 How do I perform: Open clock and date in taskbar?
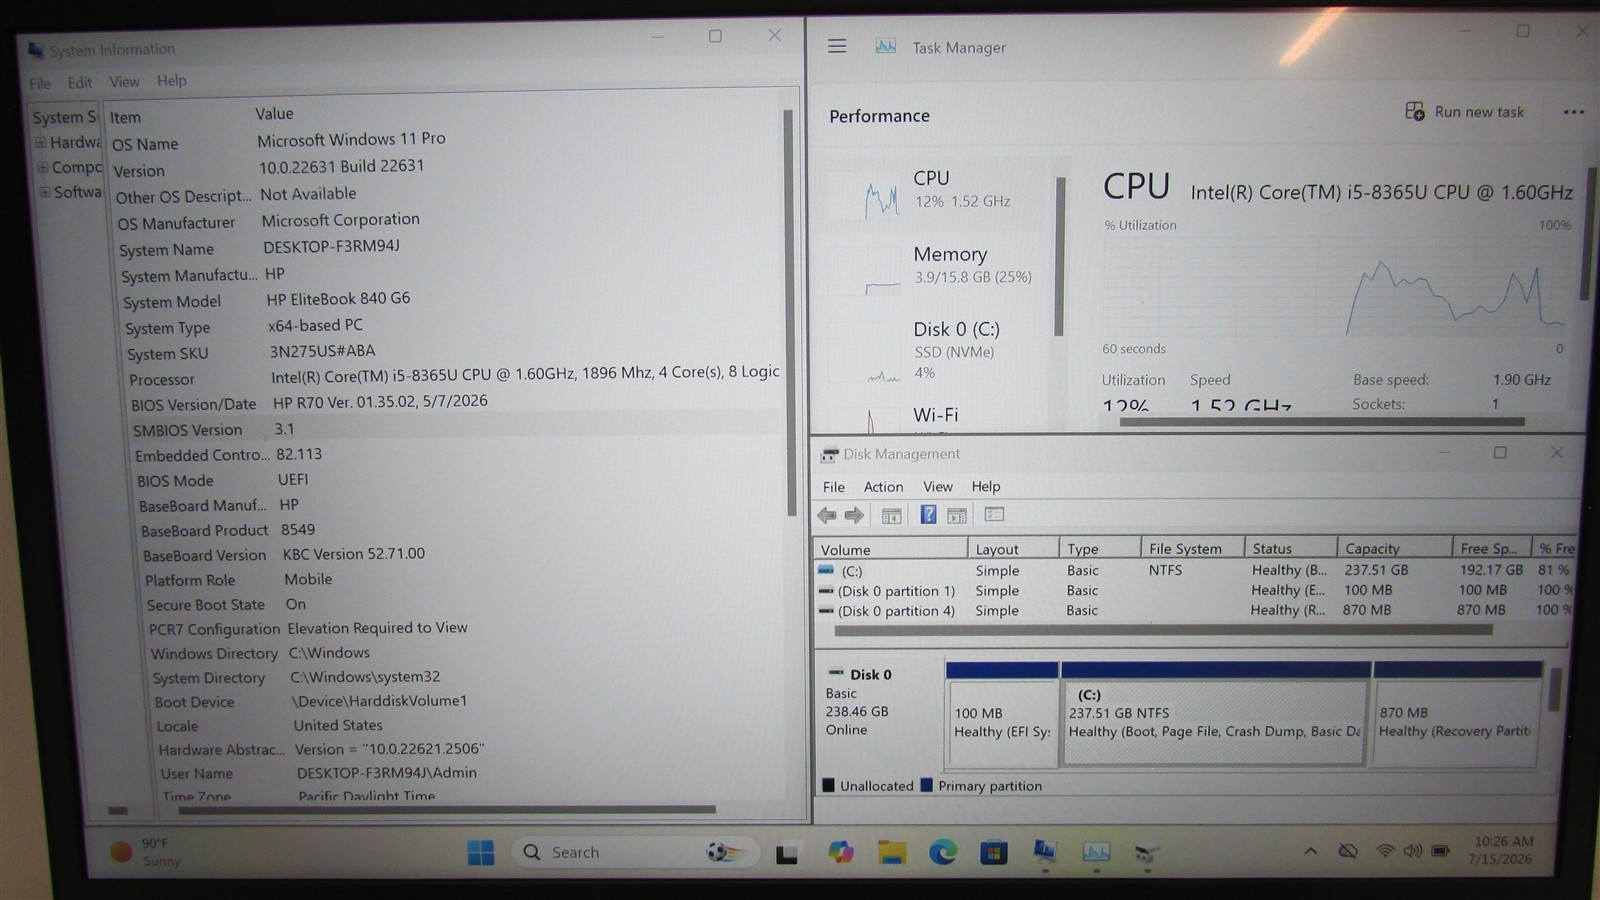1502,850
